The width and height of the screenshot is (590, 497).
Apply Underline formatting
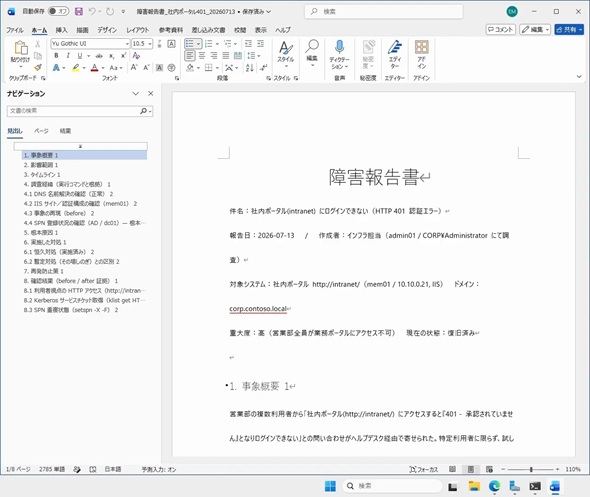(x=79, y=56)
